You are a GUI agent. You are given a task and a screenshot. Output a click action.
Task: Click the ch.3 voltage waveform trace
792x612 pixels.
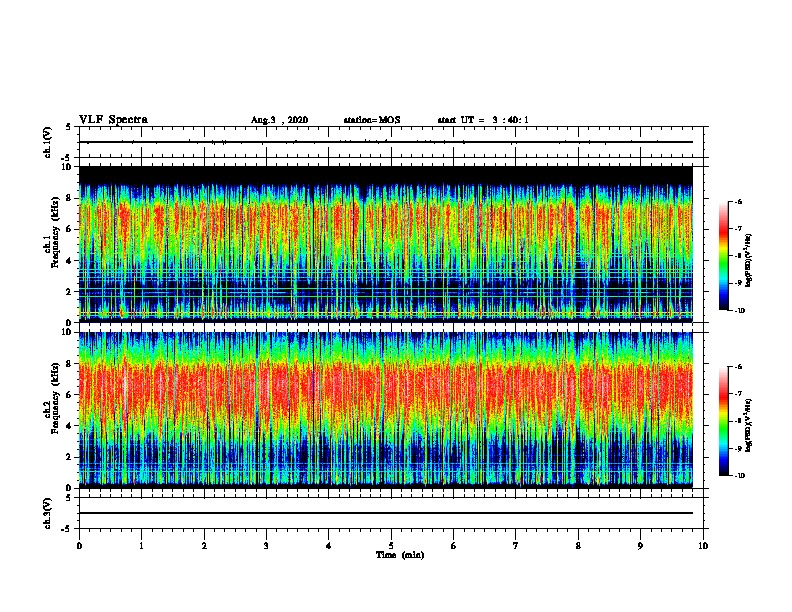click(x=386, y=513)
